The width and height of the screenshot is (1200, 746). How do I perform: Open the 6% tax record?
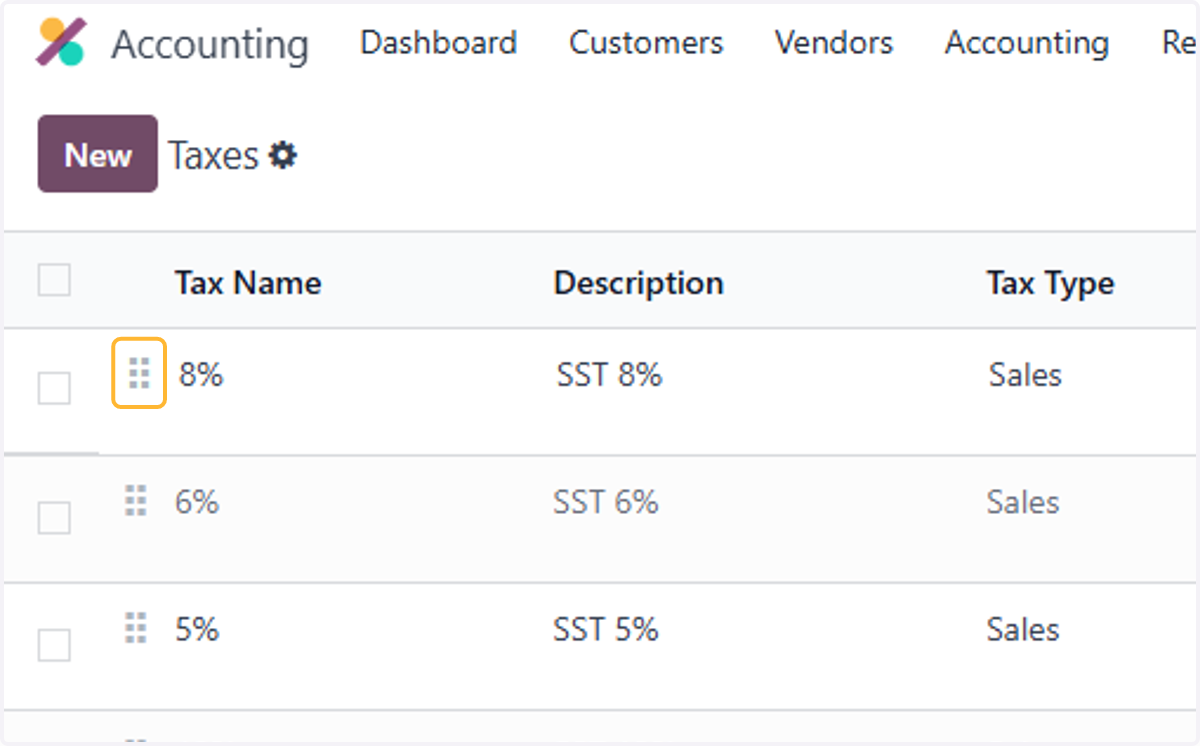[x=197, y=502]
